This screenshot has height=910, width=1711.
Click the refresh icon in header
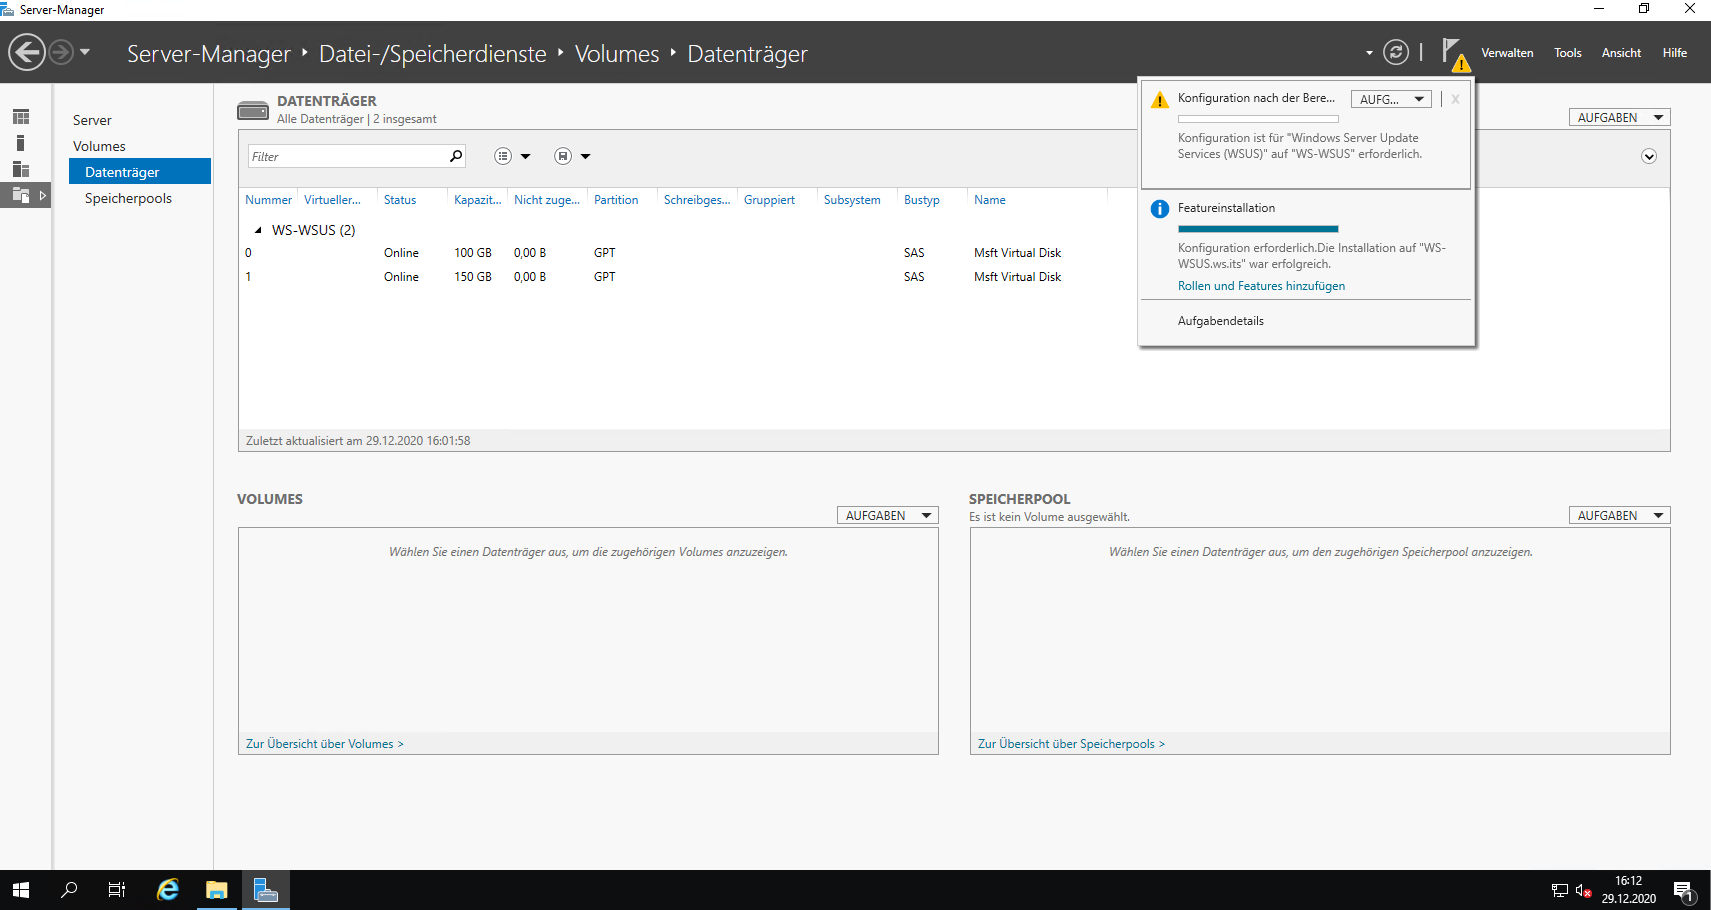click(x=1396, y=52)
